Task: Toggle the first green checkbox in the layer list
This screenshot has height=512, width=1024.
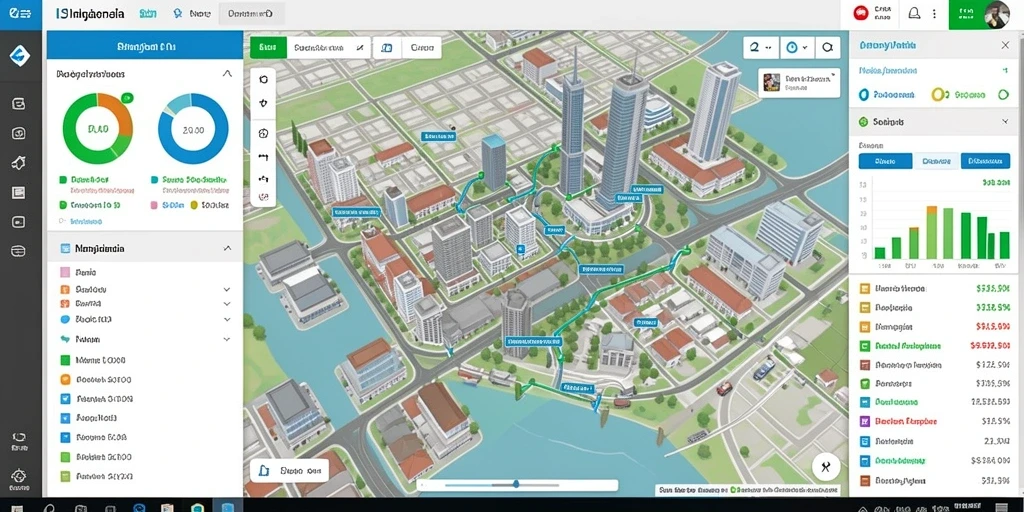Action: click(65, 360)
